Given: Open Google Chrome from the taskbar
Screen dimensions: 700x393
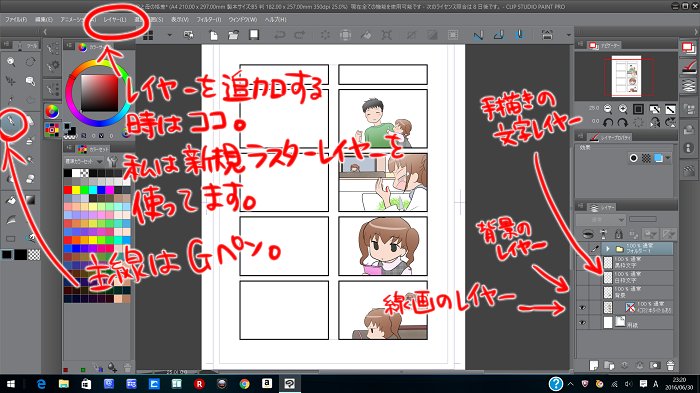Looking at the screenshot, I should click(244, 384).
